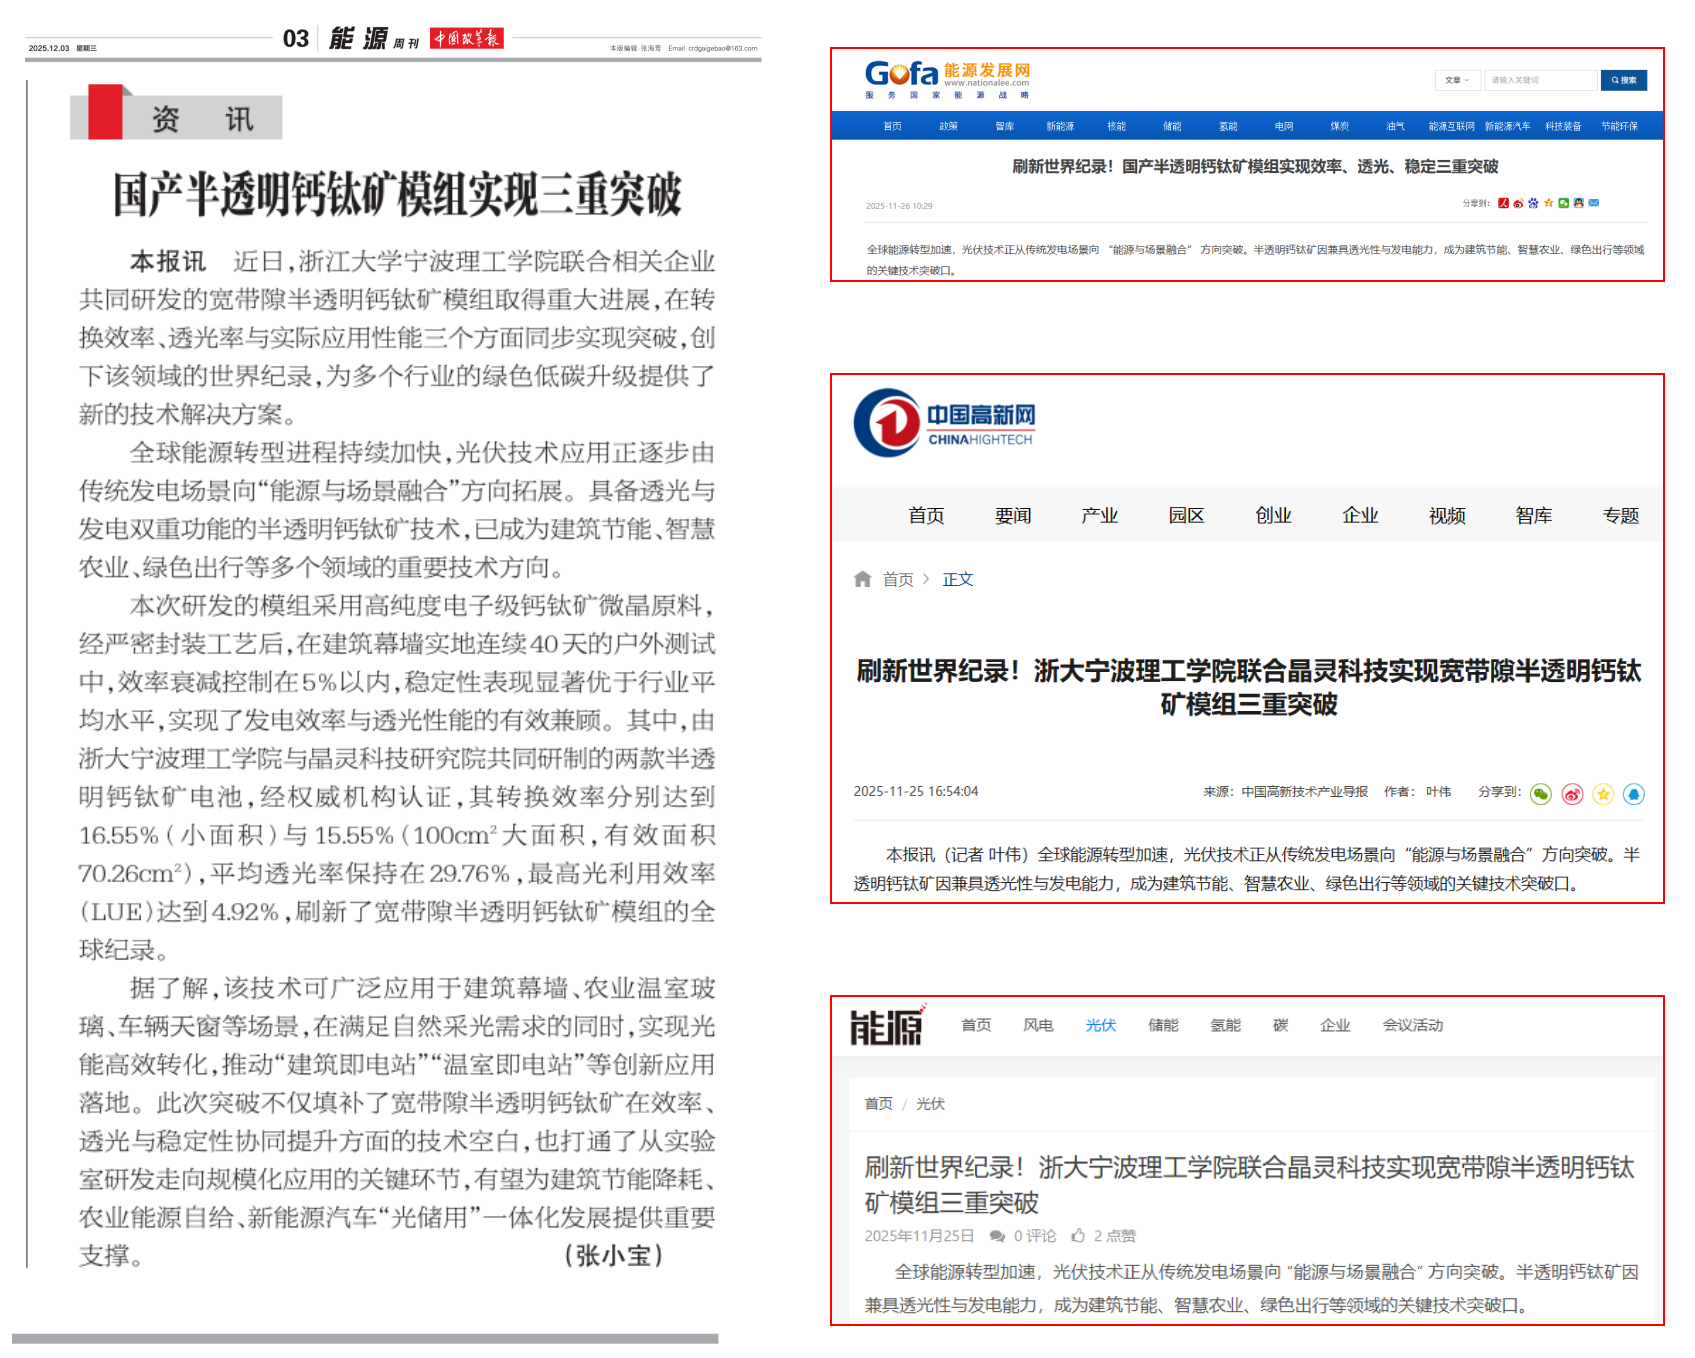The height and width of the screenshot is (1358, 1695).
Task: Click the keyword search input field
Action: [1542, 80]
